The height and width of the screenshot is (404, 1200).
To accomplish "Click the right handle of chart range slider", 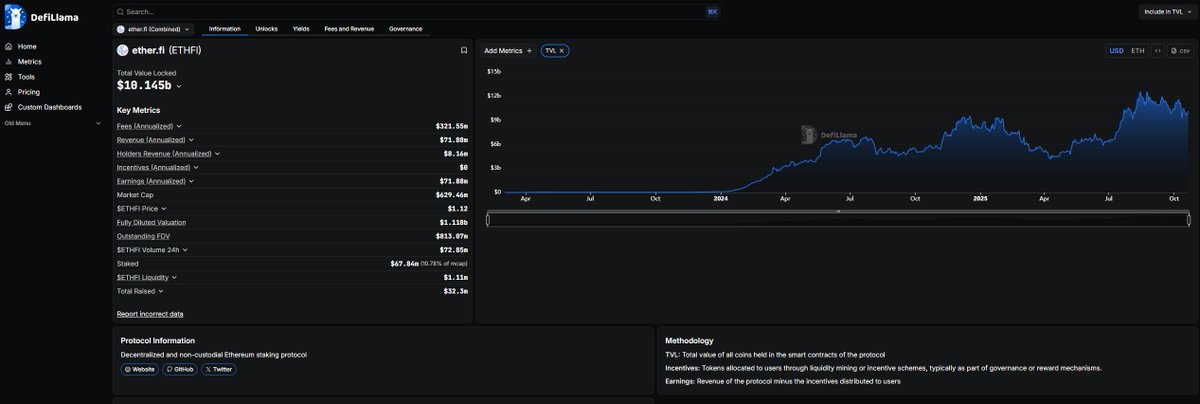I will [x=1188, y=219].
